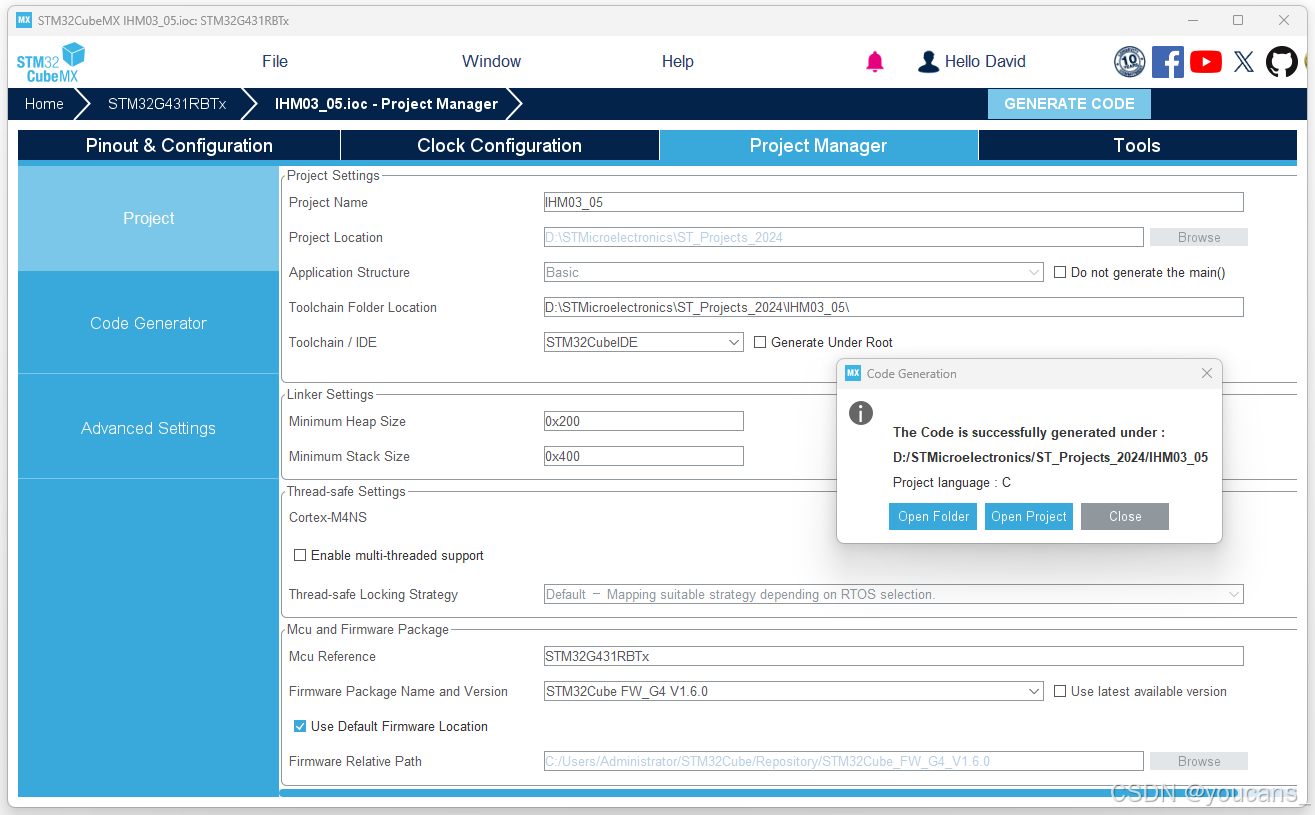This screenshot has width=1315, height=815.
Task: Open the X (Twitter) icon
Action: point(1244,62)
